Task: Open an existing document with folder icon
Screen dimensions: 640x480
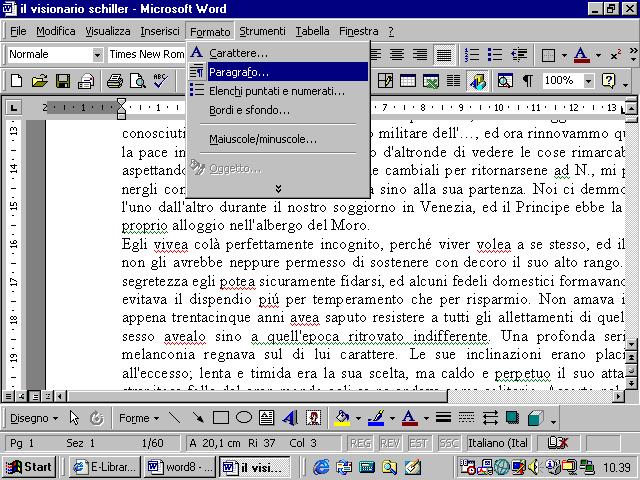Action: [40, 81]
